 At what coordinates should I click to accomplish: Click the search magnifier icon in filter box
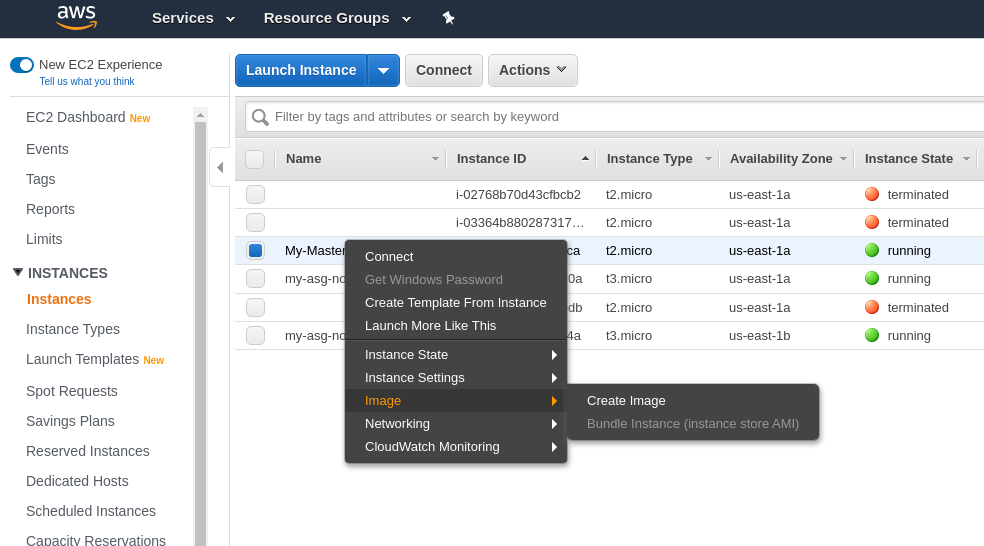point(260,117)
